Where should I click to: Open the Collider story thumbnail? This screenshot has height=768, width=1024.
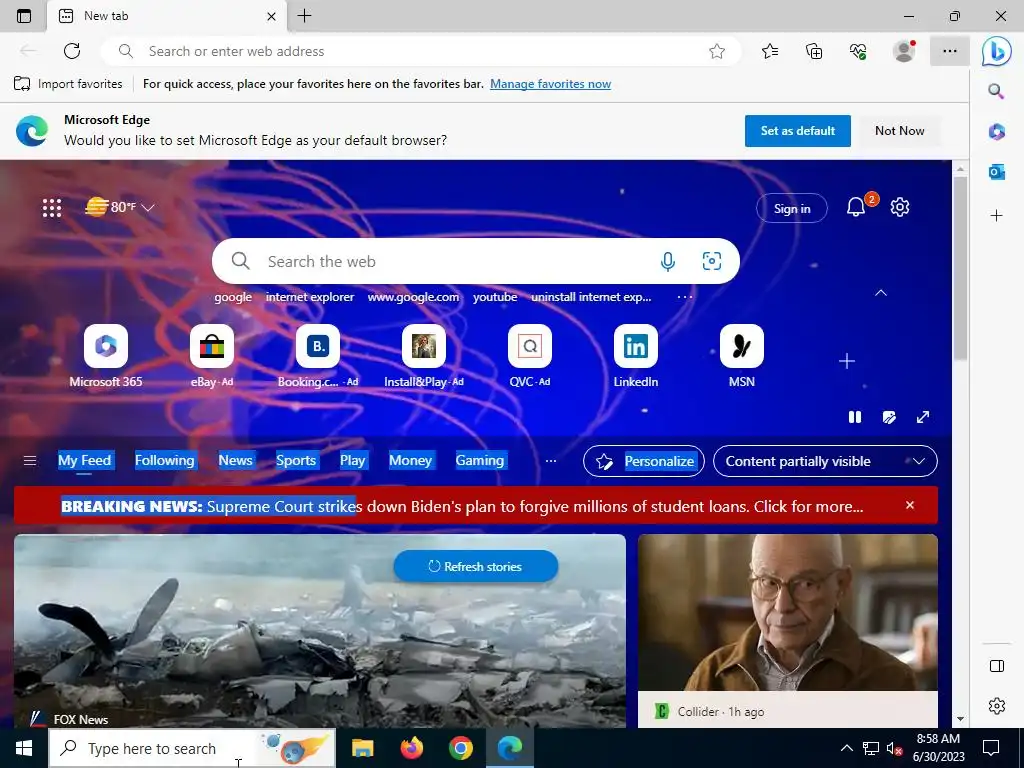[788, 613]
